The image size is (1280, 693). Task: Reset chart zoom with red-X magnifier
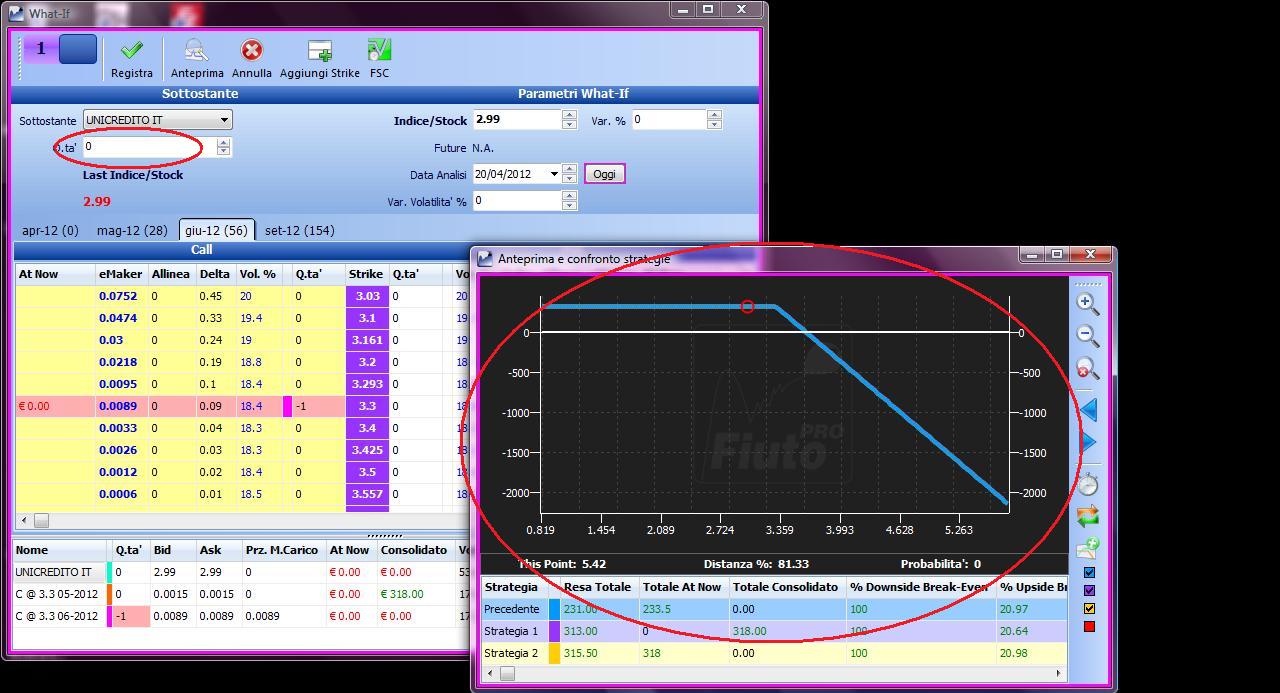[1087, 369]
